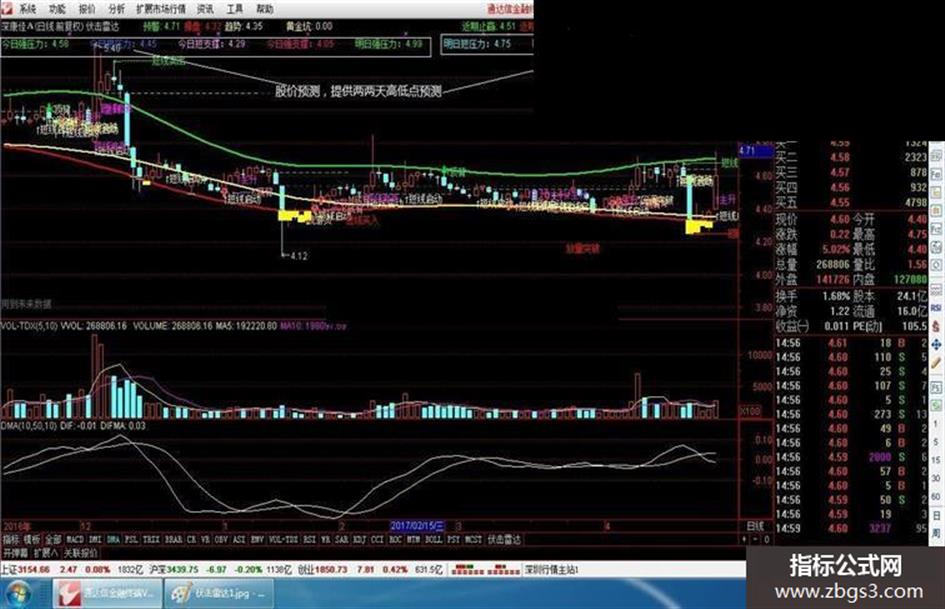
Task: Switch to the DMA indicator
Action: coord(113,540)
